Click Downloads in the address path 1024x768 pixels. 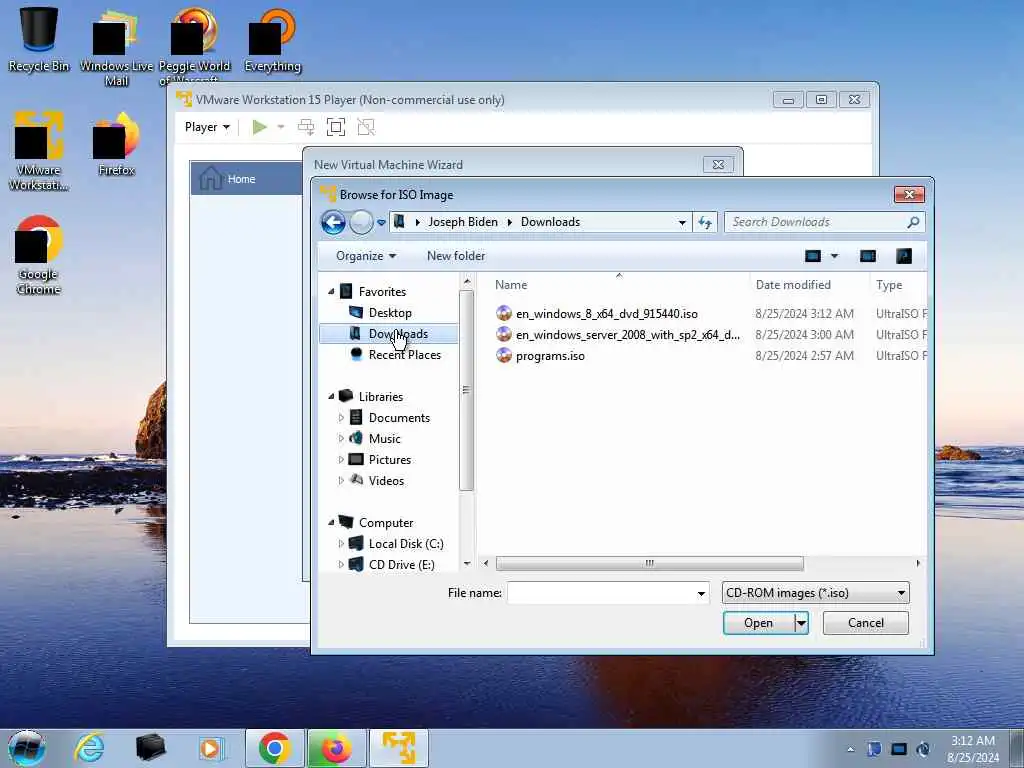tap(550, 222)
